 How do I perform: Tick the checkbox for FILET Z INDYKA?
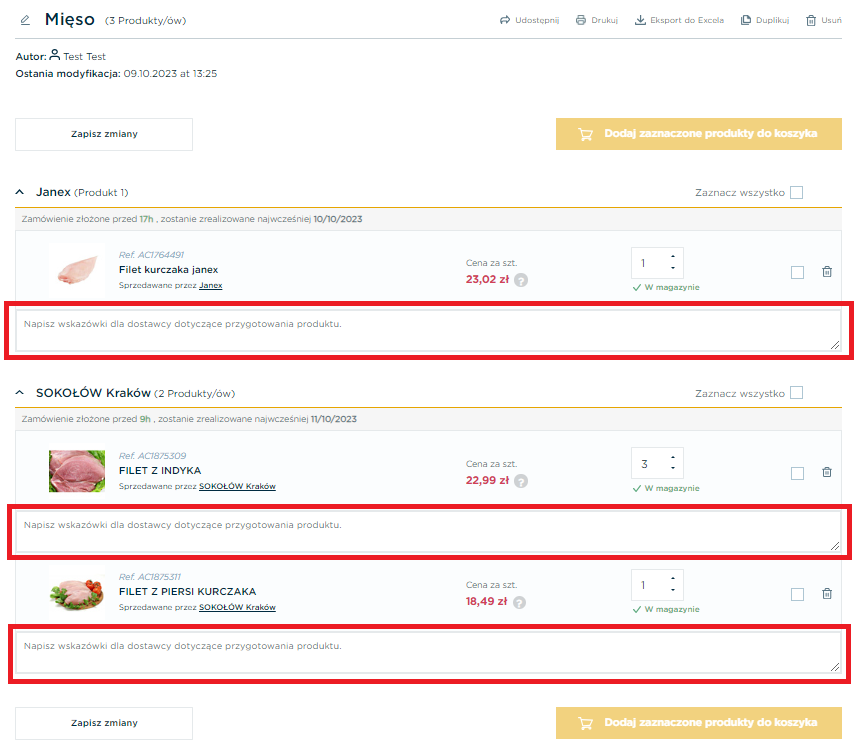pyautogui.click(x=797, y=473)
